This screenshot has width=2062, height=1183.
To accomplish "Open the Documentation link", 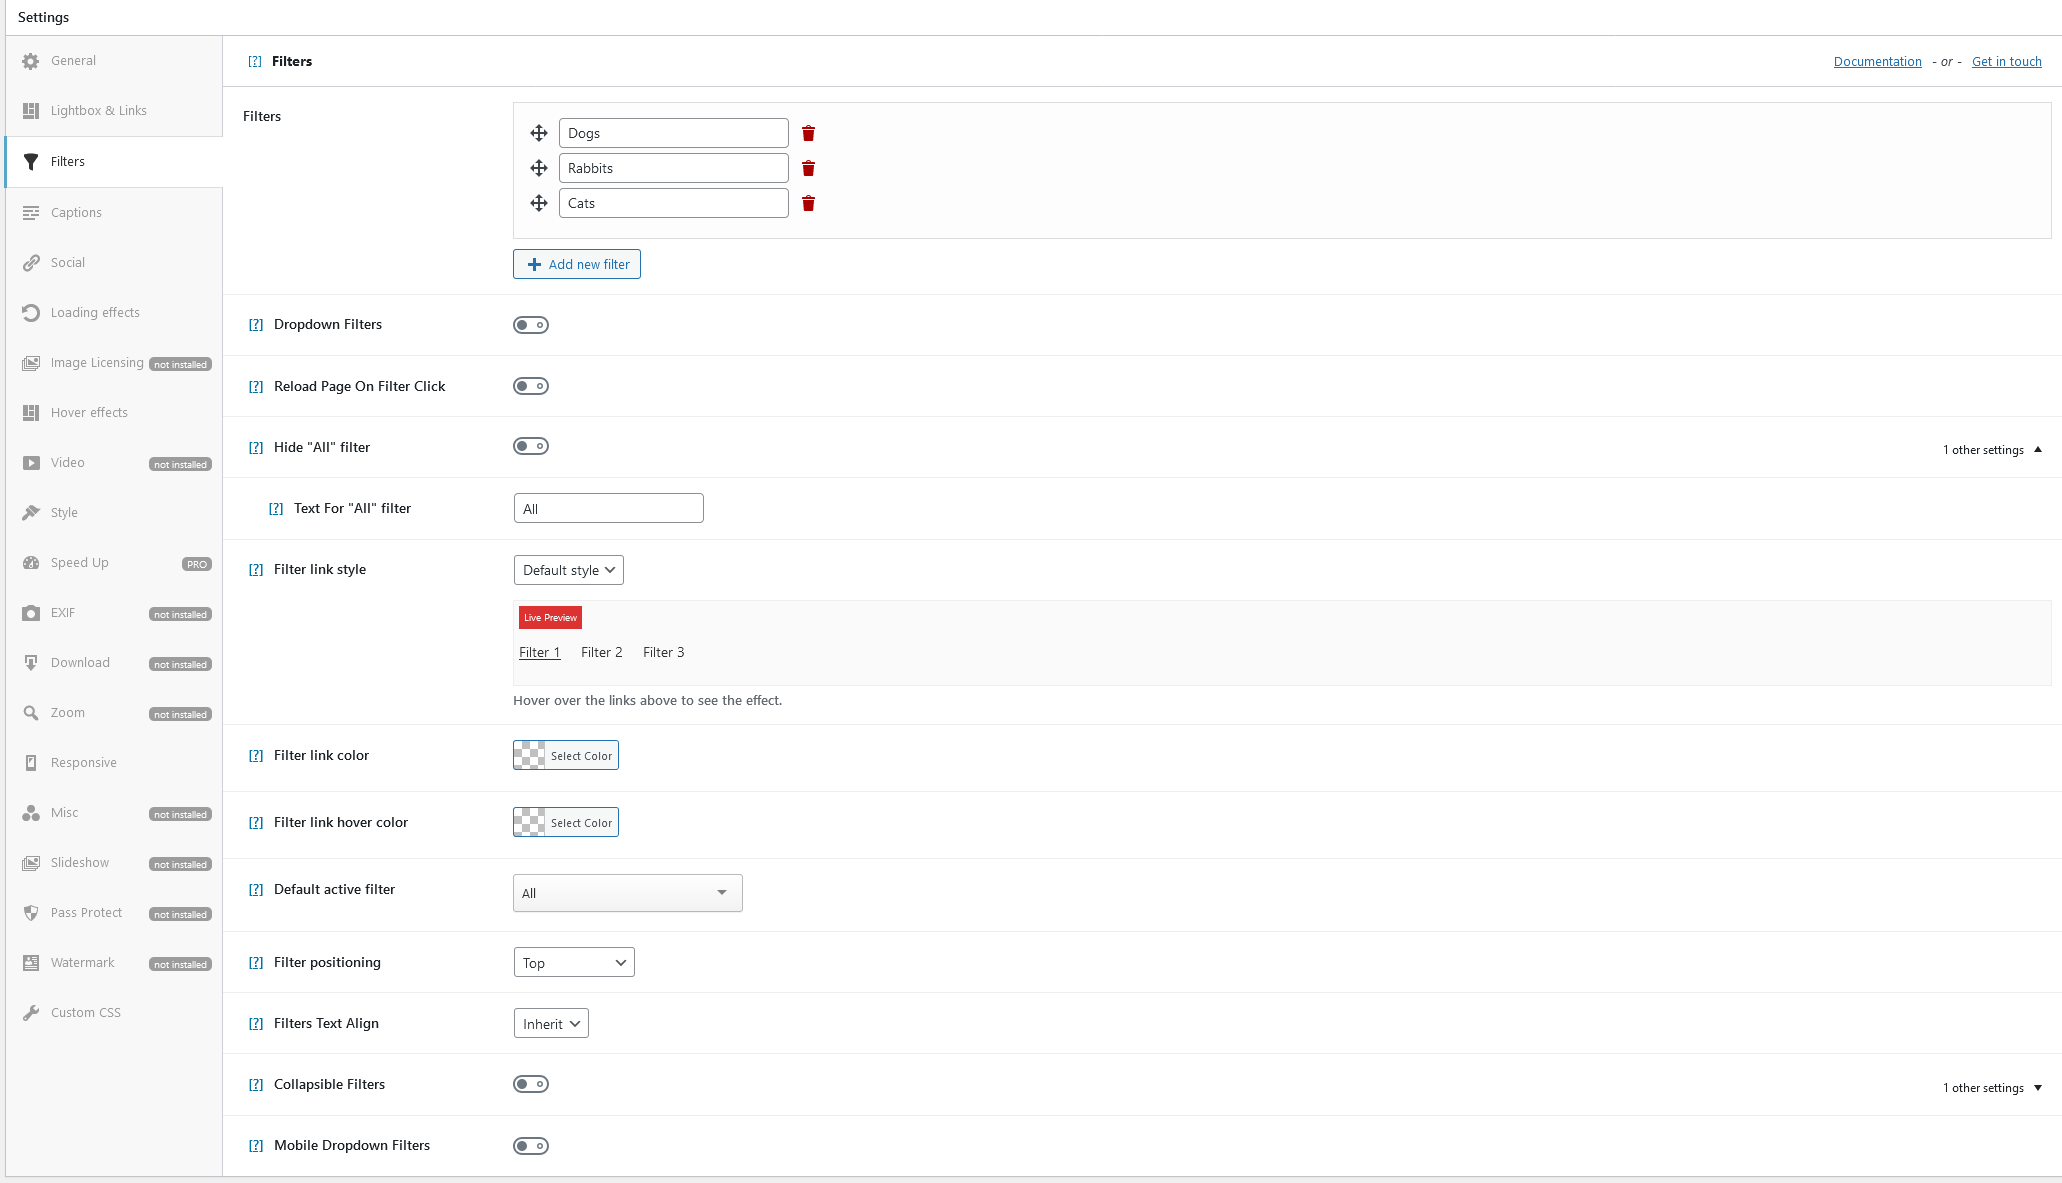I will click(x=1877, y=62).
